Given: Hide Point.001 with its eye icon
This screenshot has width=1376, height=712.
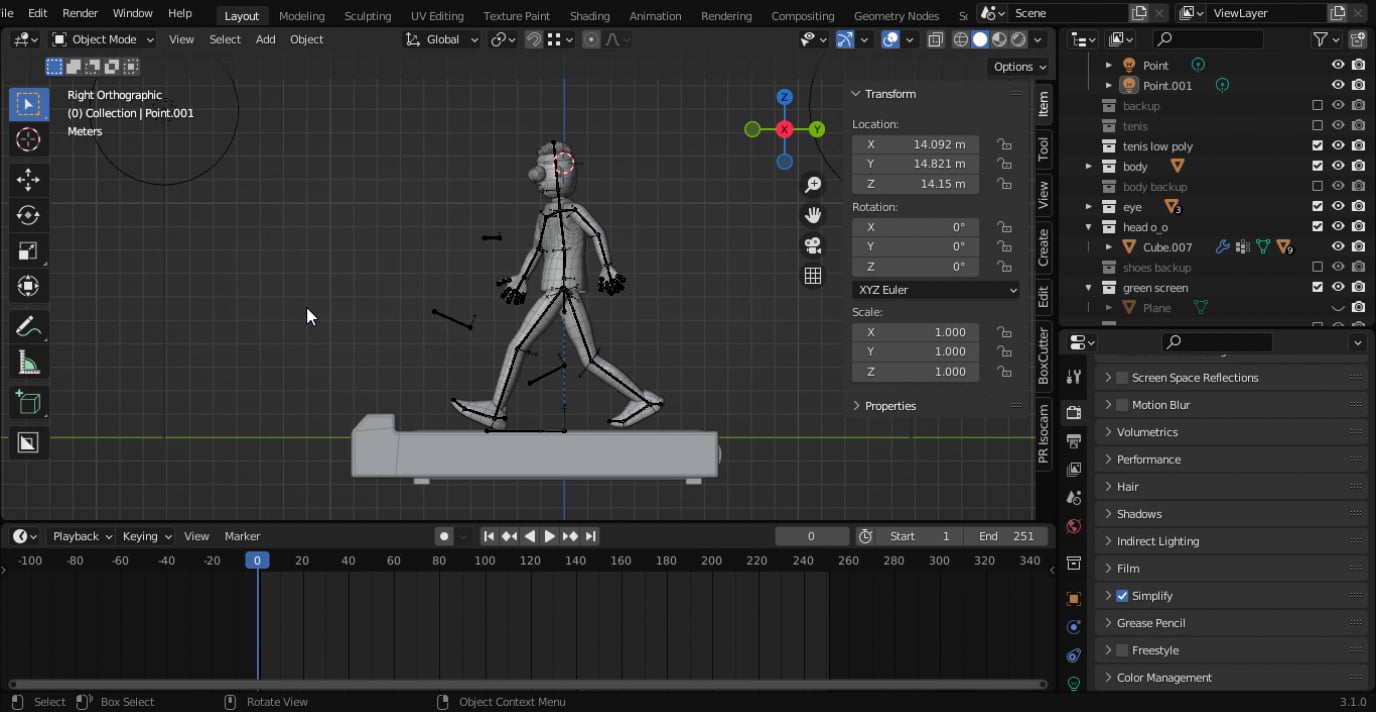Looking at the screenshot, I should [1338, 85].
